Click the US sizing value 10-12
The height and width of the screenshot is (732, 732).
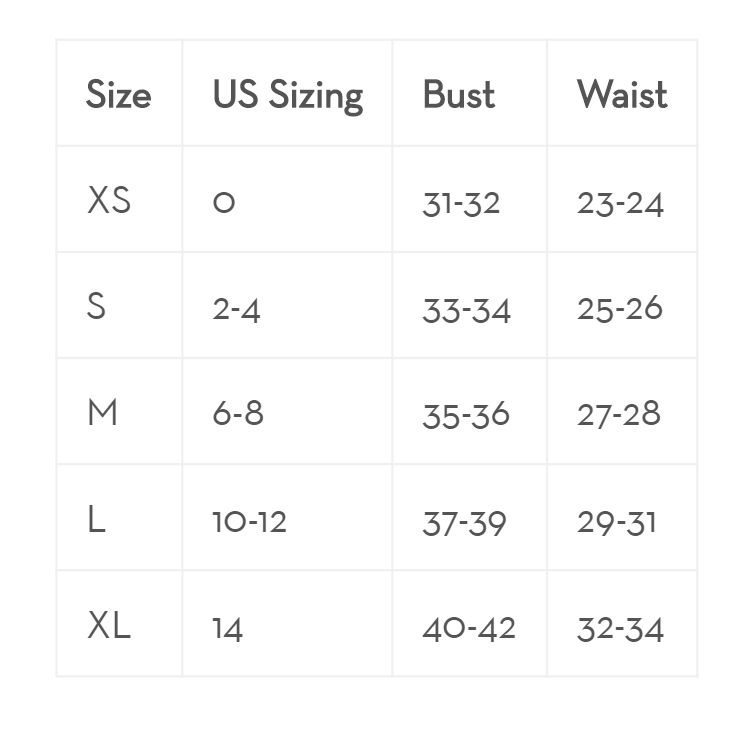249,521
